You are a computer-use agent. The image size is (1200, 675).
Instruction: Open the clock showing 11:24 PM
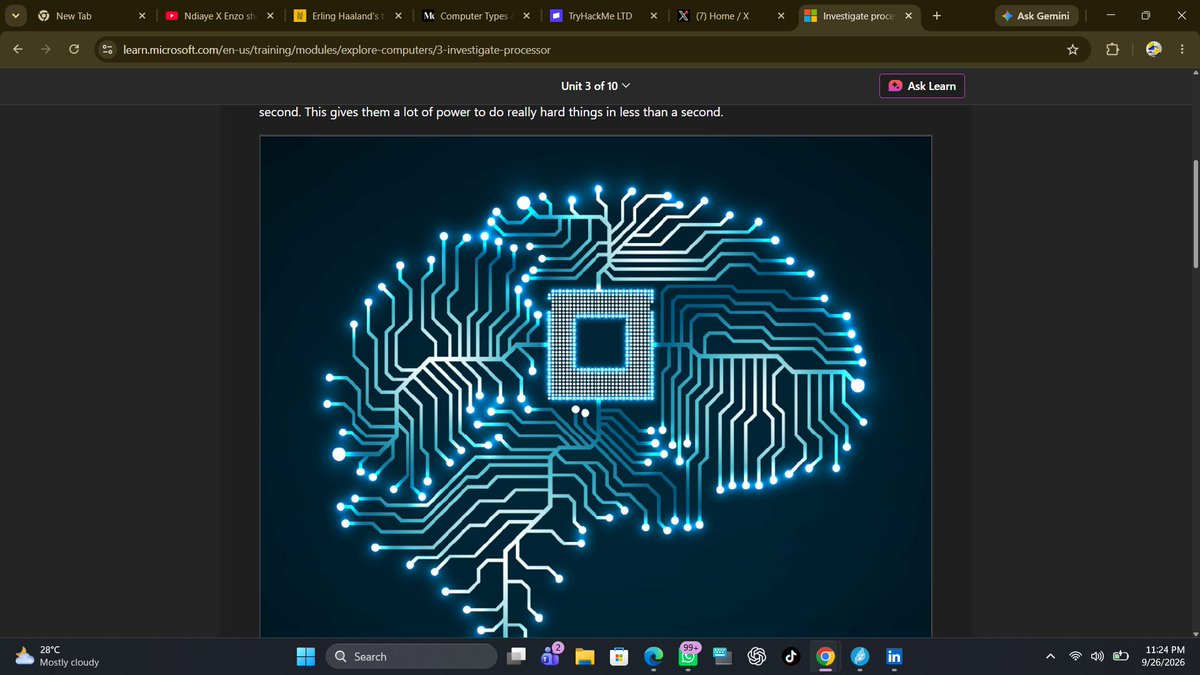point(1163,656)
